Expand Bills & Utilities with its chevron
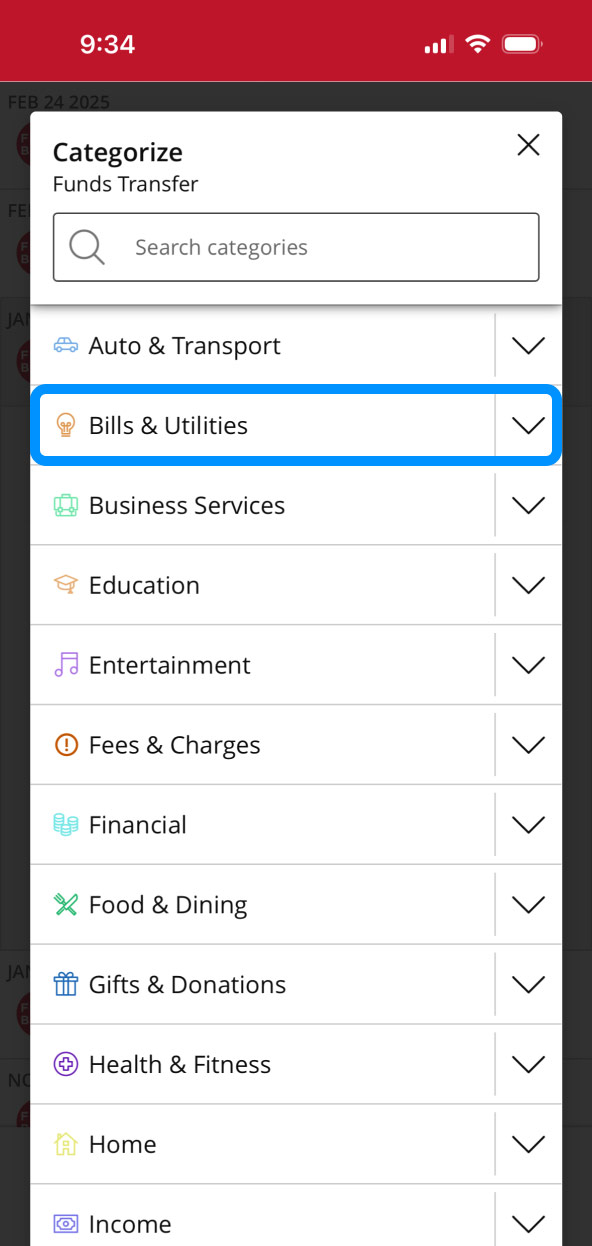Image resolution: width=592 pixels, height=1246 pixels. [528, 425]
